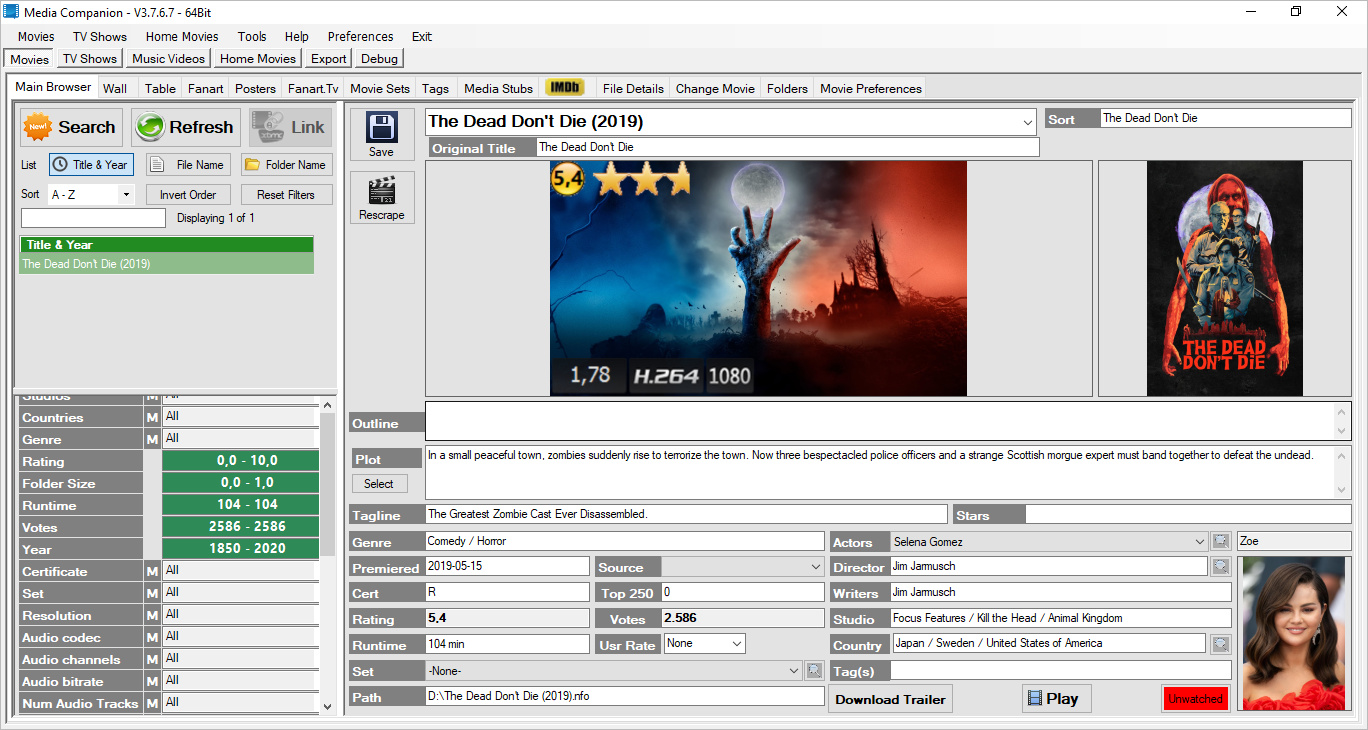The image size is (1368, 730).
Task: Click the filter panel scrollbar down arrow
Action: tap(327, 705)
